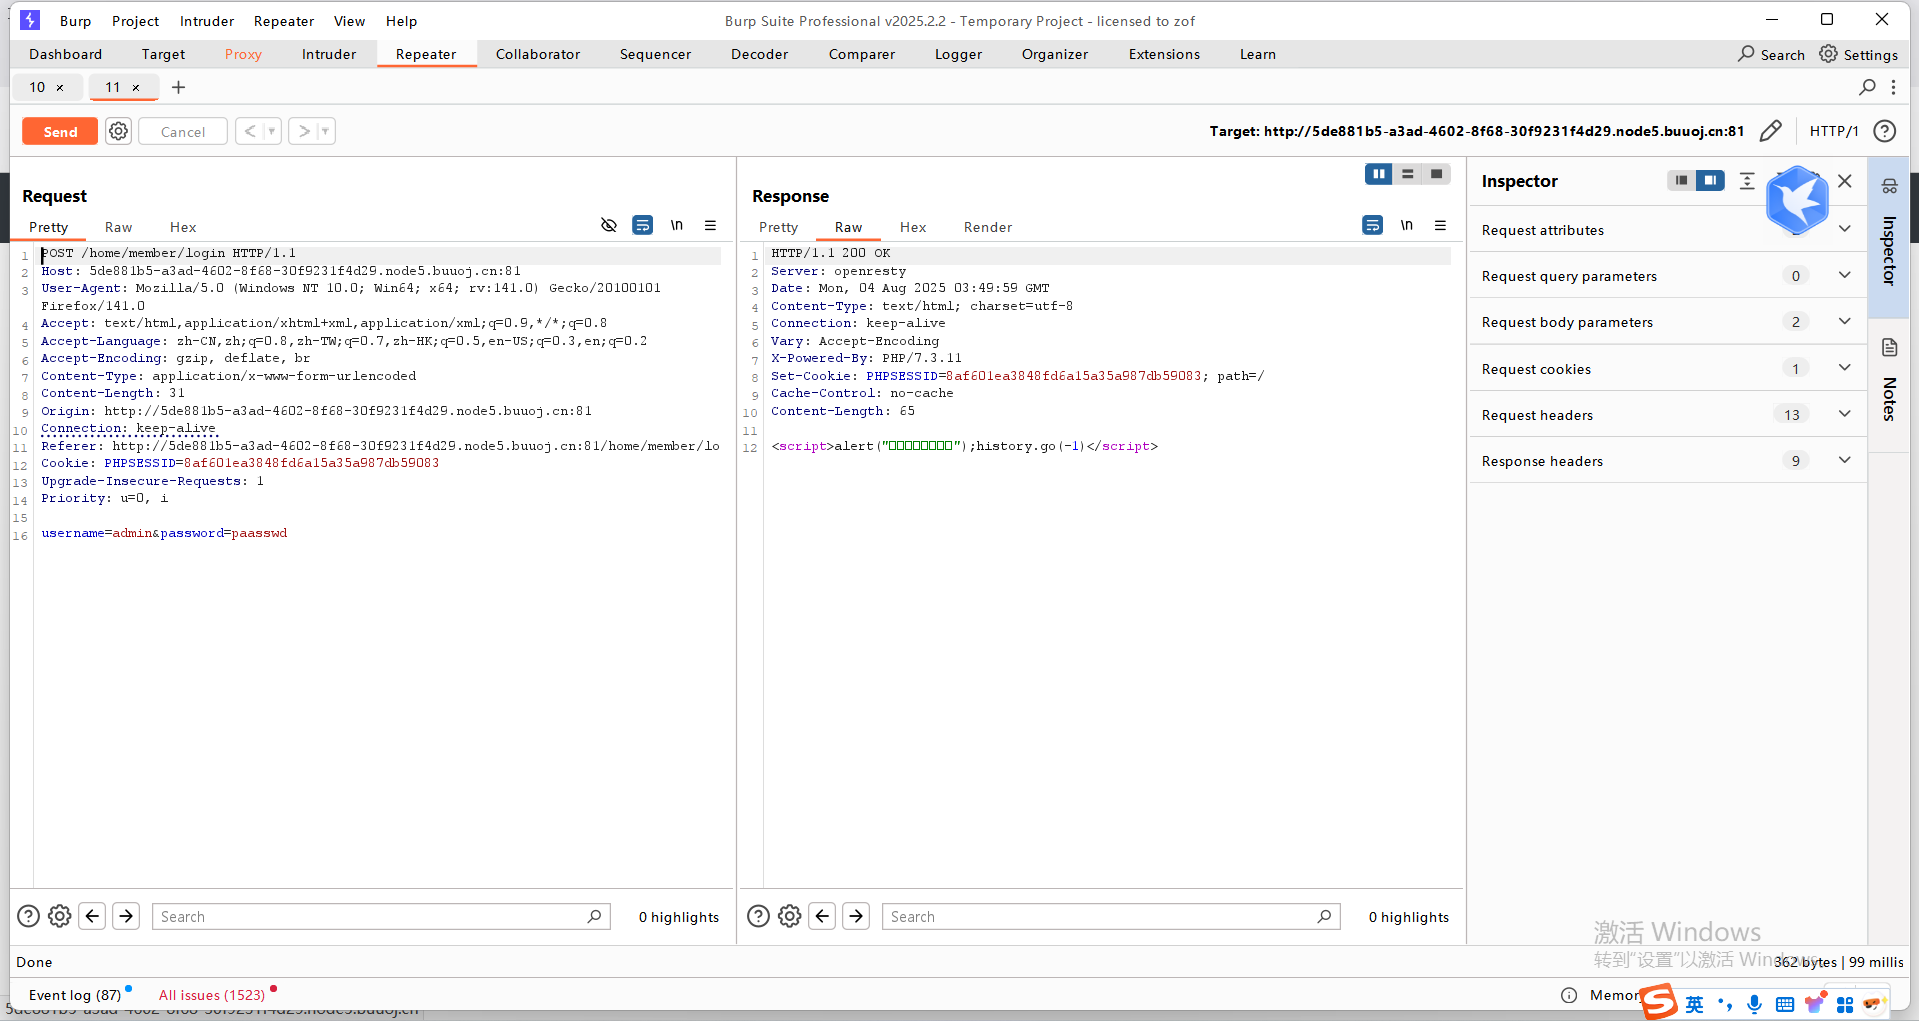Open the Intruder menu
Viewport: 1919px width, 1021px height.
pyautogui.click(x=207, y=21)
